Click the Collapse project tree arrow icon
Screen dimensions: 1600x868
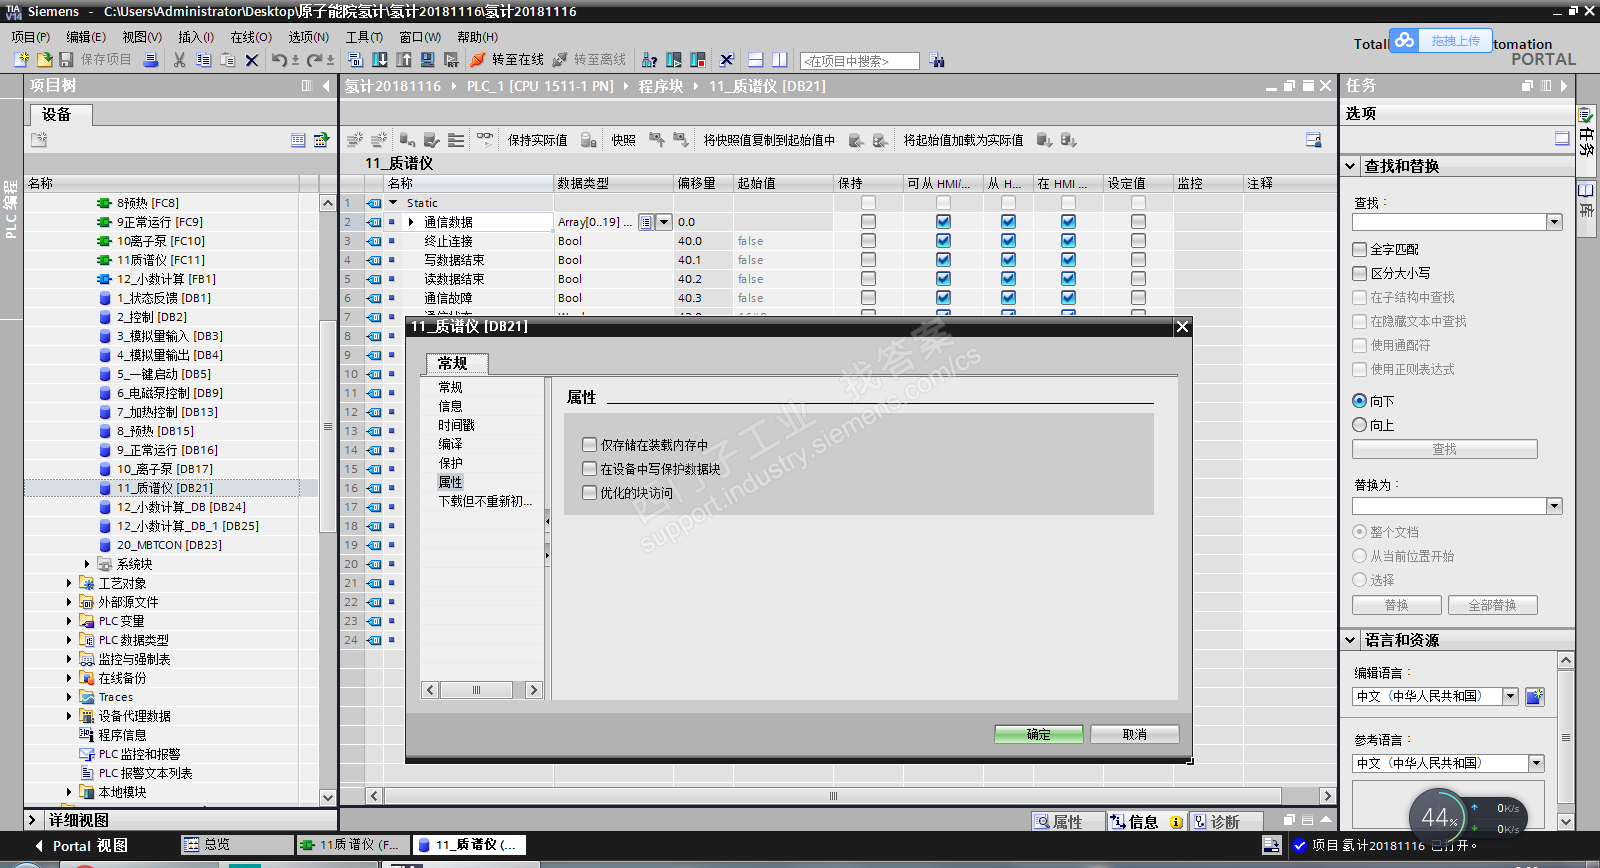[326, 86]
